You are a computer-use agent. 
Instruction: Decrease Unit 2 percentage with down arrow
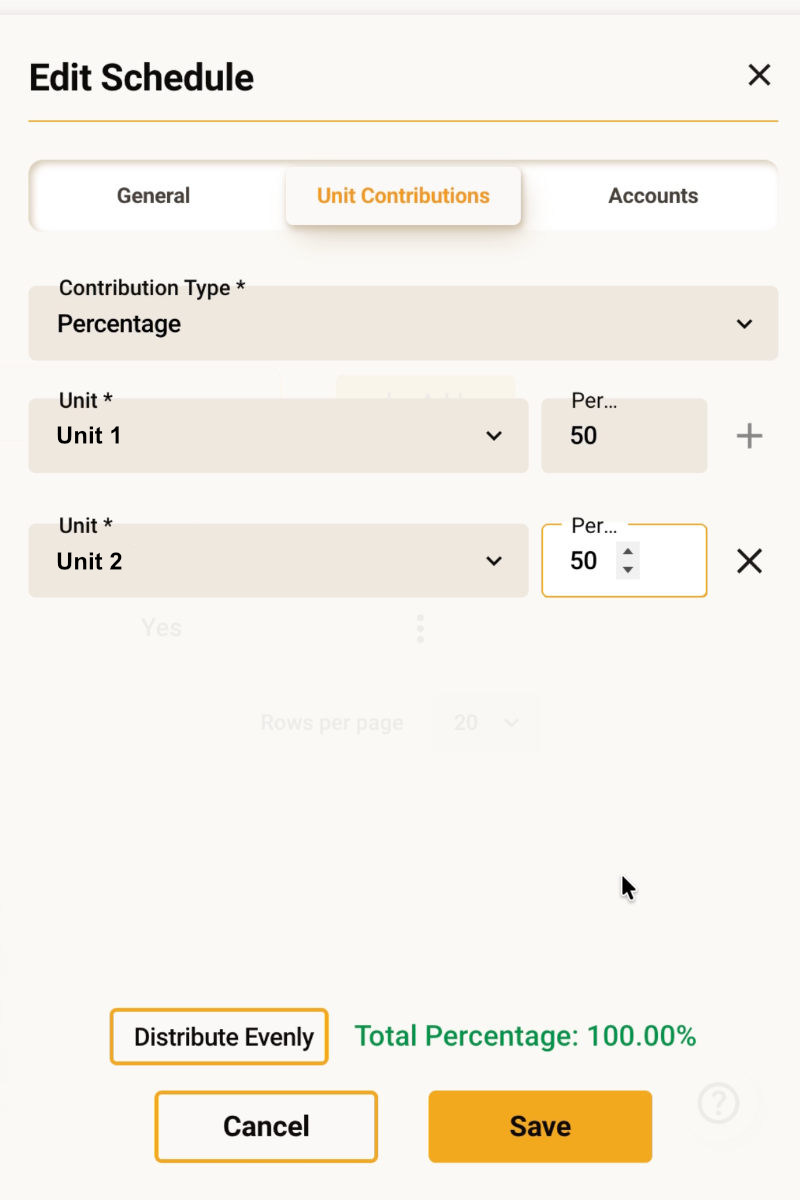pyautogui.click(x=628, y=570)
